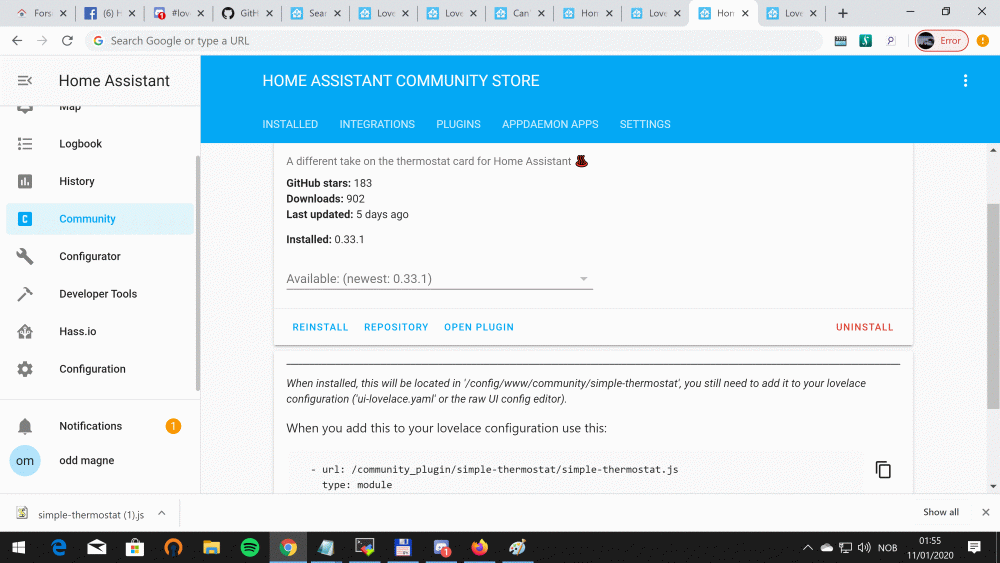1000x563 pixels.
Task: Open the green S extension icon
Action: click(x=865, y=41)
